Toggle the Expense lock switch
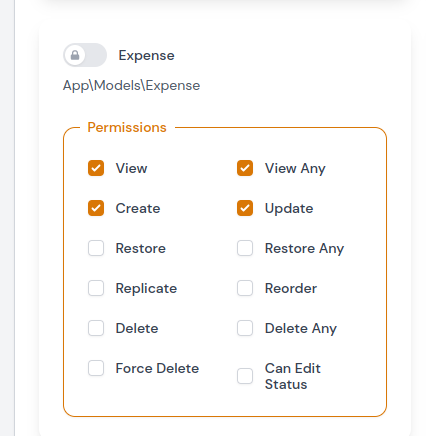The height and width of the screenshot is (436, 426). 85,55
